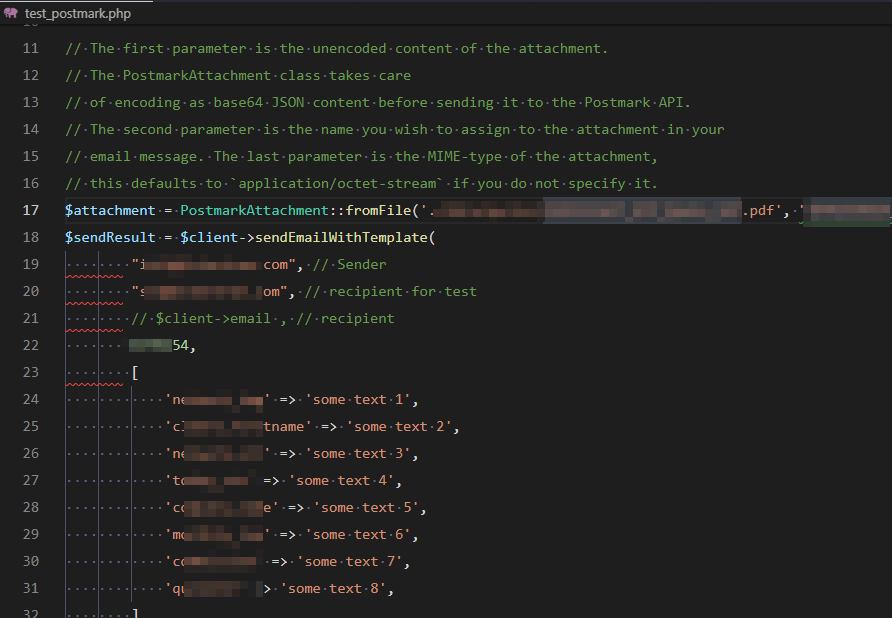Click the opening bracket on line 23
The width and height of the screenshot is (892, 618).
135,373
